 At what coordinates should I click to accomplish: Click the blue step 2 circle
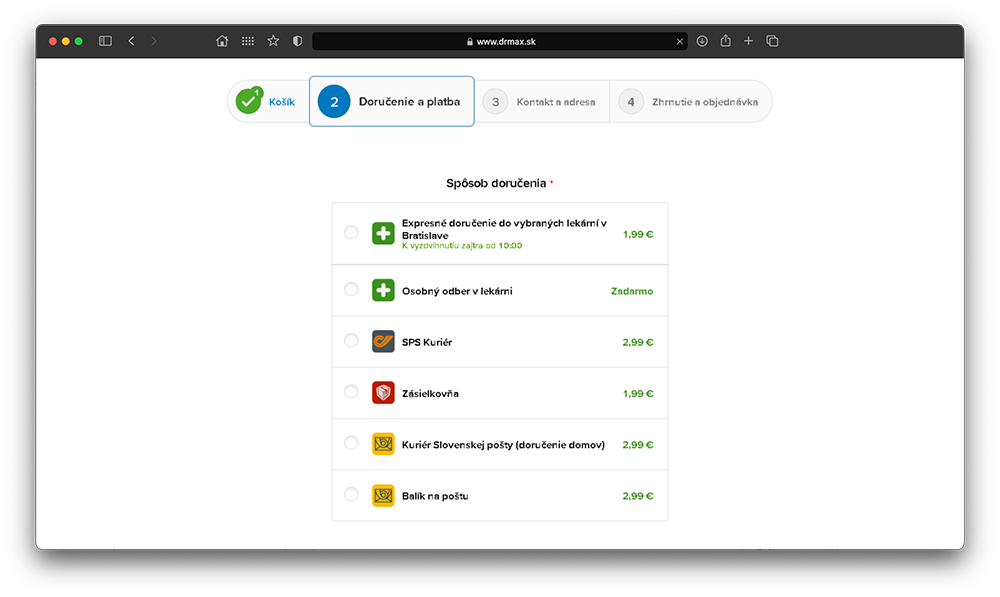point(334,101)
